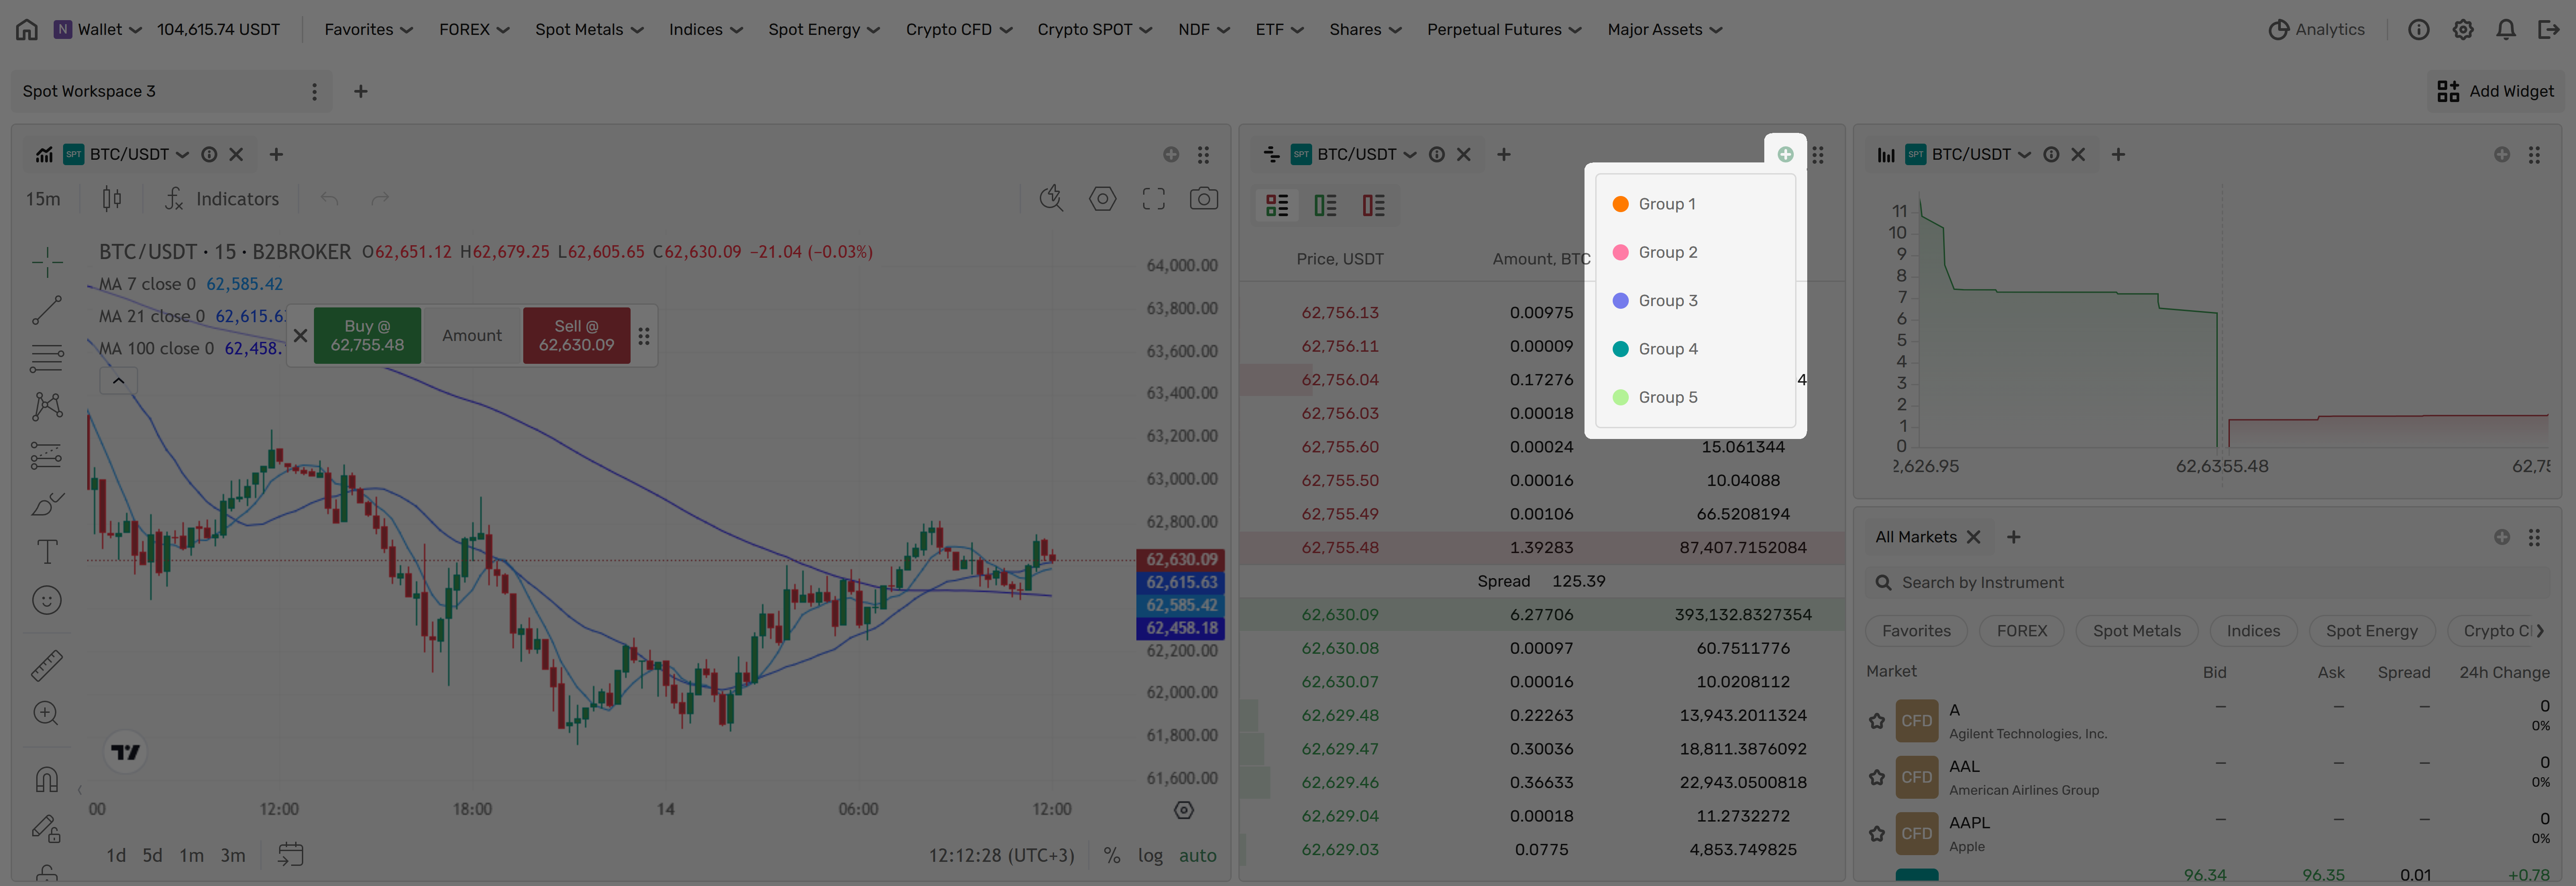Open the information icon in the header
Image resolution: width=2576 pixels, height=886 pixels.
point(2418,29)
